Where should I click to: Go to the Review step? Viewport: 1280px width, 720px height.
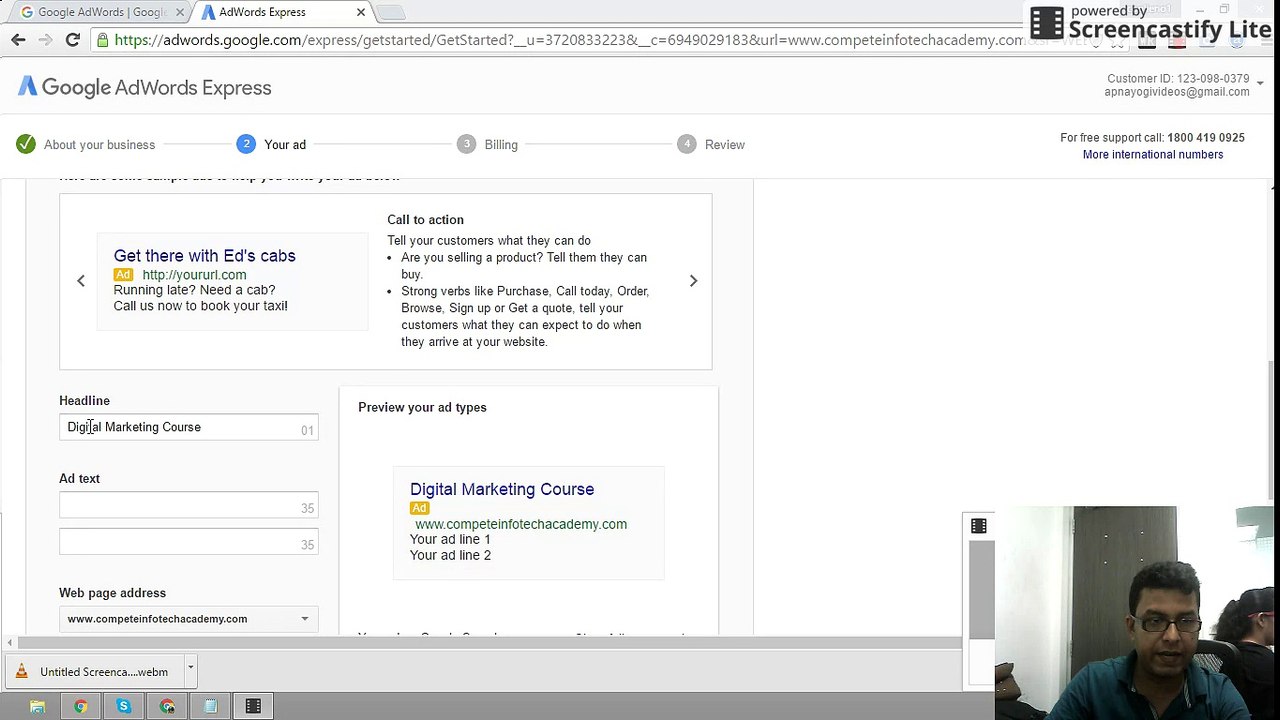click(725, 145)
